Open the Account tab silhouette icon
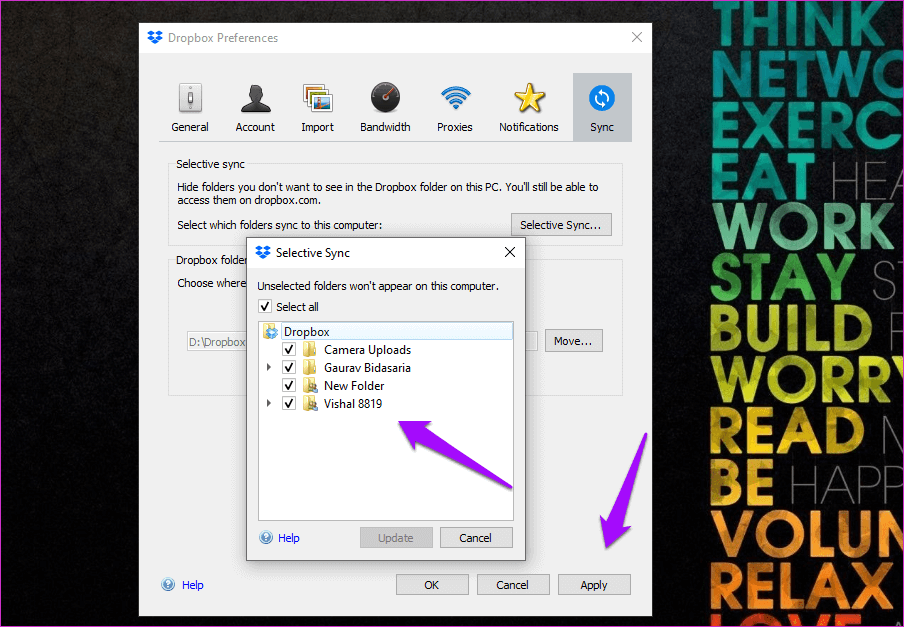Viewport: 904px width, 627px height. point(255,99)
